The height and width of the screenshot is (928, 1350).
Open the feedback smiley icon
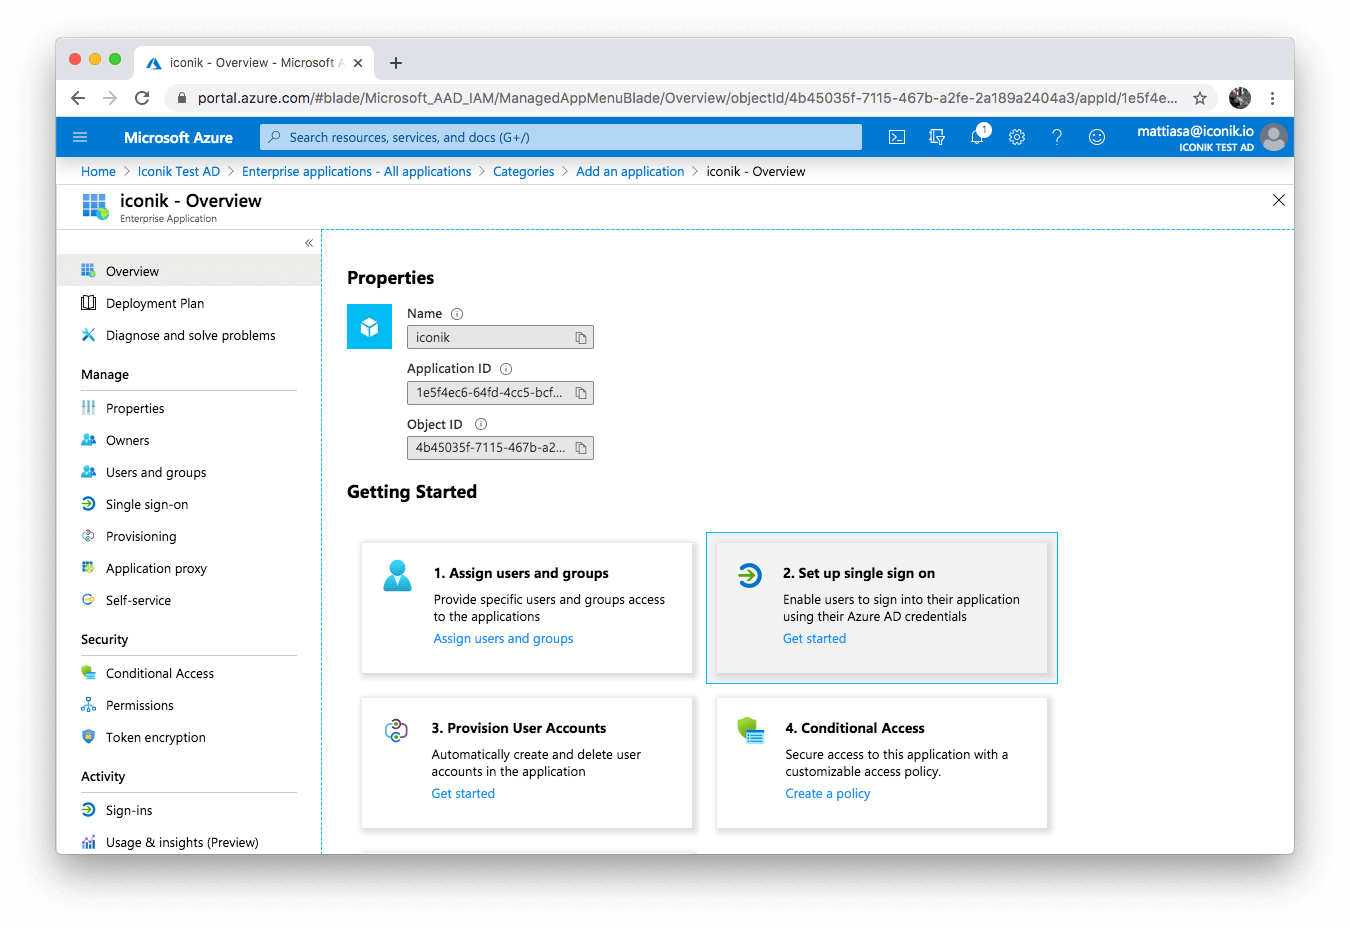tap(1097, 137)
